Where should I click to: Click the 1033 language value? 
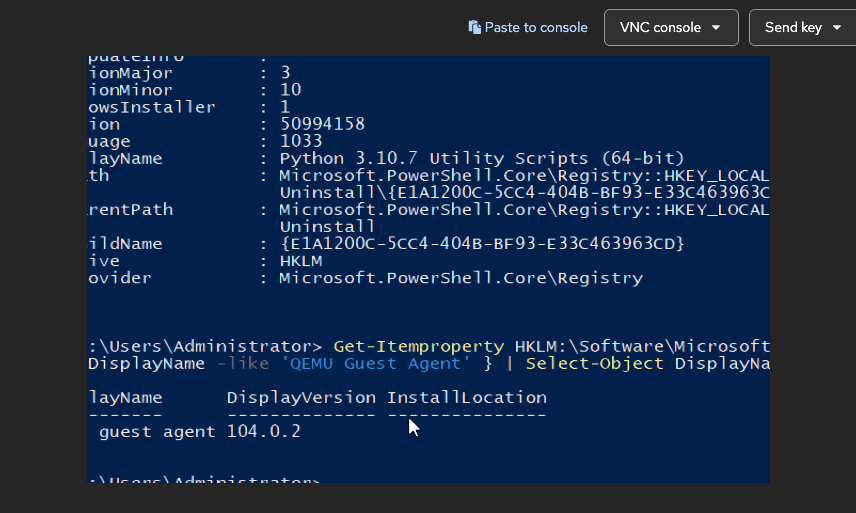pos(301,141)
